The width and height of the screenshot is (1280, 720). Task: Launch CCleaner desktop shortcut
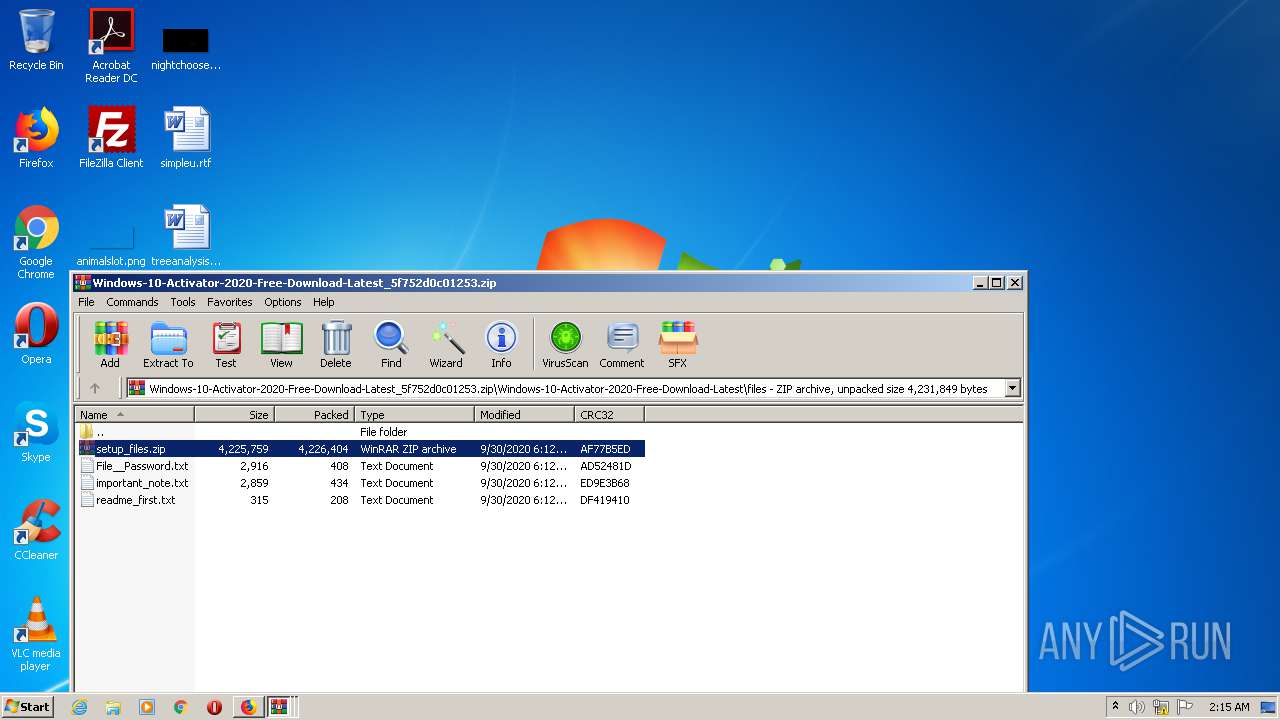(x=36, y=530)
